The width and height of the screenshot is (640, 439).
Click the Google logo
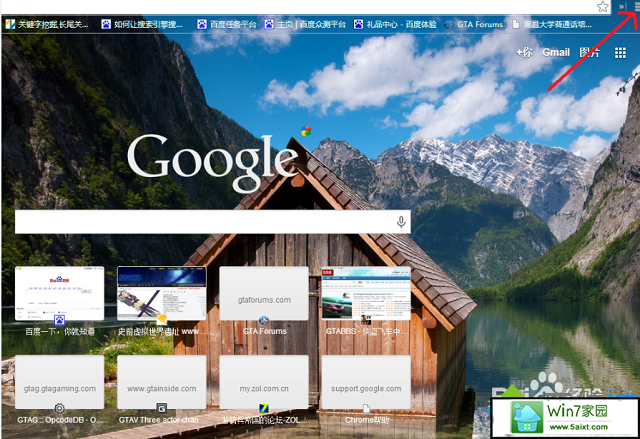click(212, 162)
